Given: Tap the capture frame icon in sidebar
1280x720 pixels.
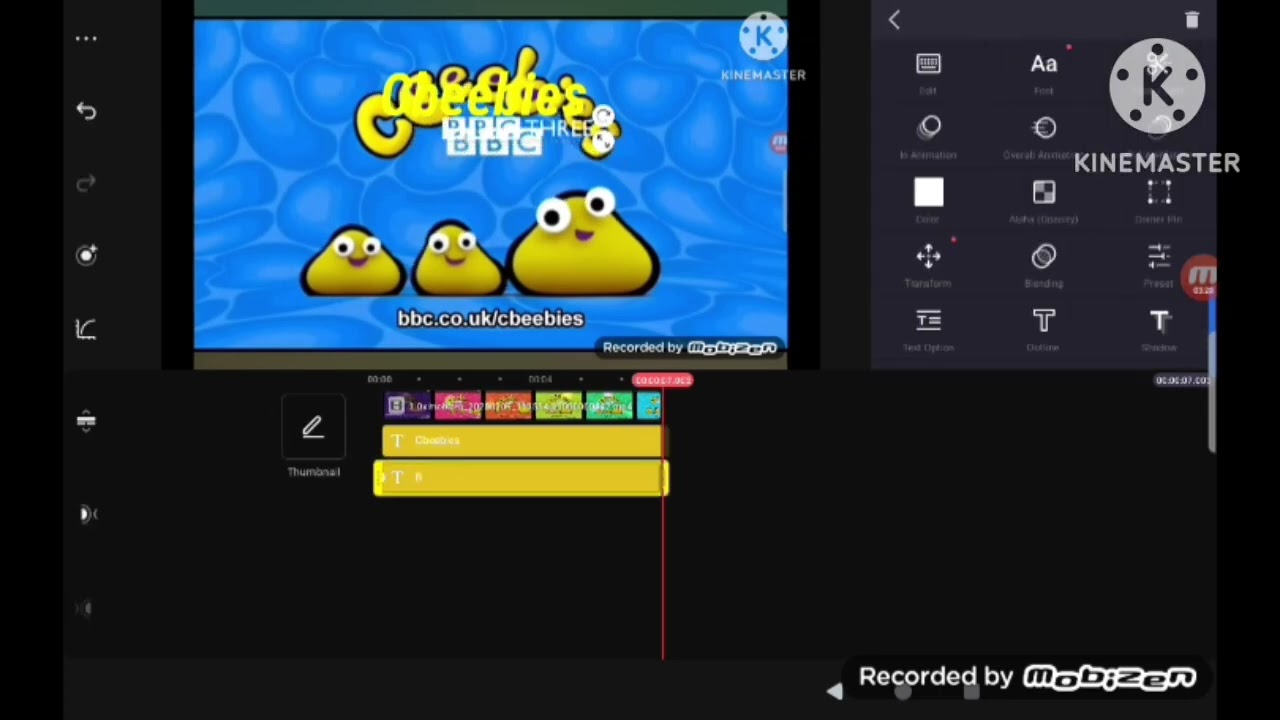Looking at the screenshot, I should (x=86, y=255).
